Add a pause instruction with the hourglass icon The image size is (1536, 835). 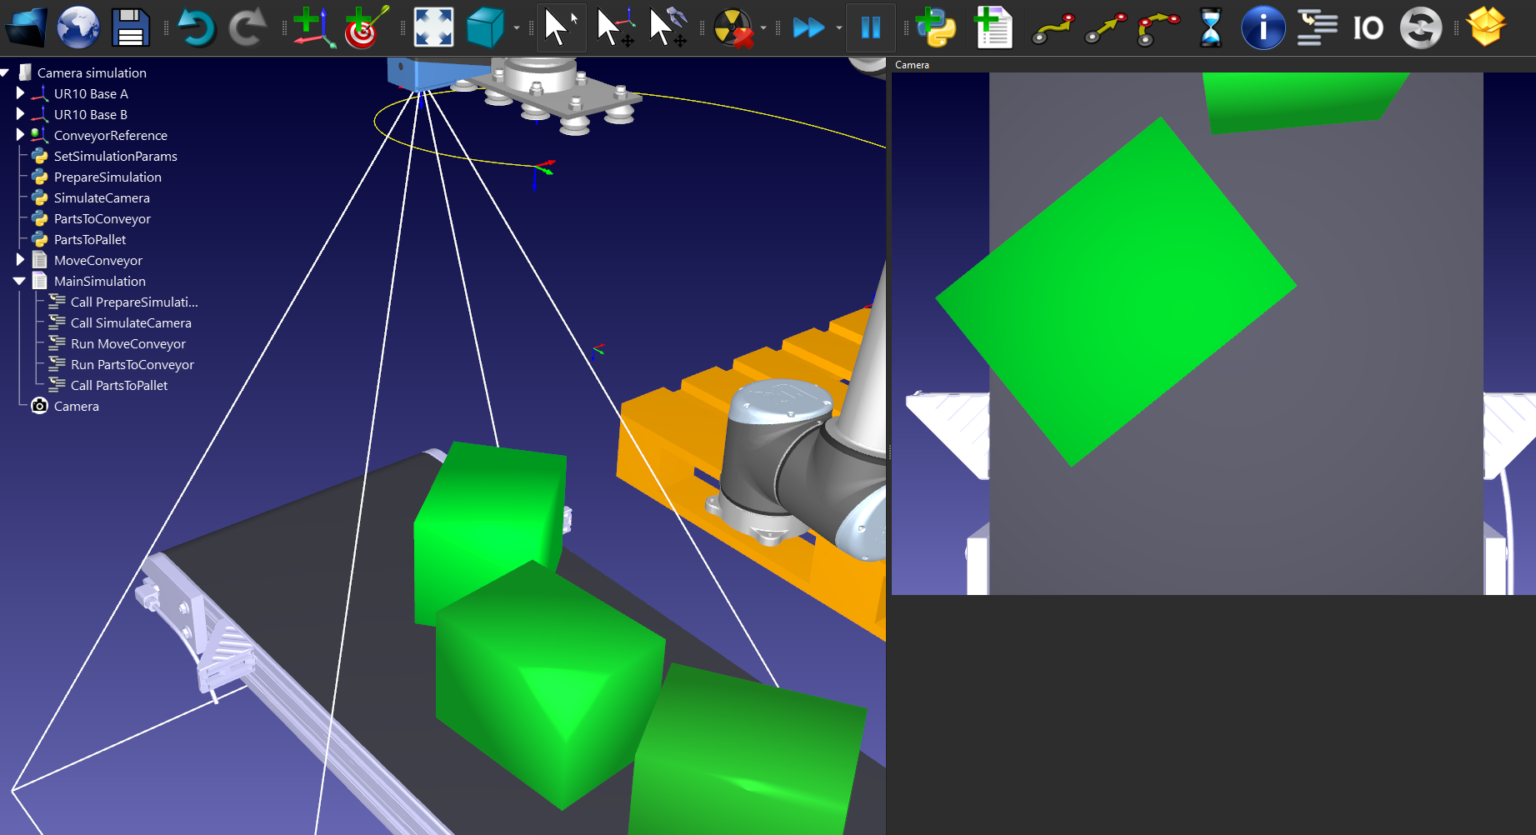(x=1209, y=27)
